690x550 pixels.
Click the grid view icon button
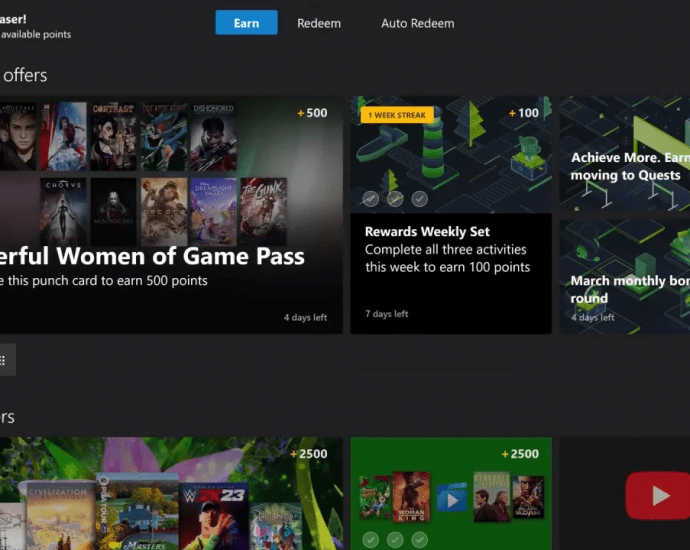[x=5, y=360]
